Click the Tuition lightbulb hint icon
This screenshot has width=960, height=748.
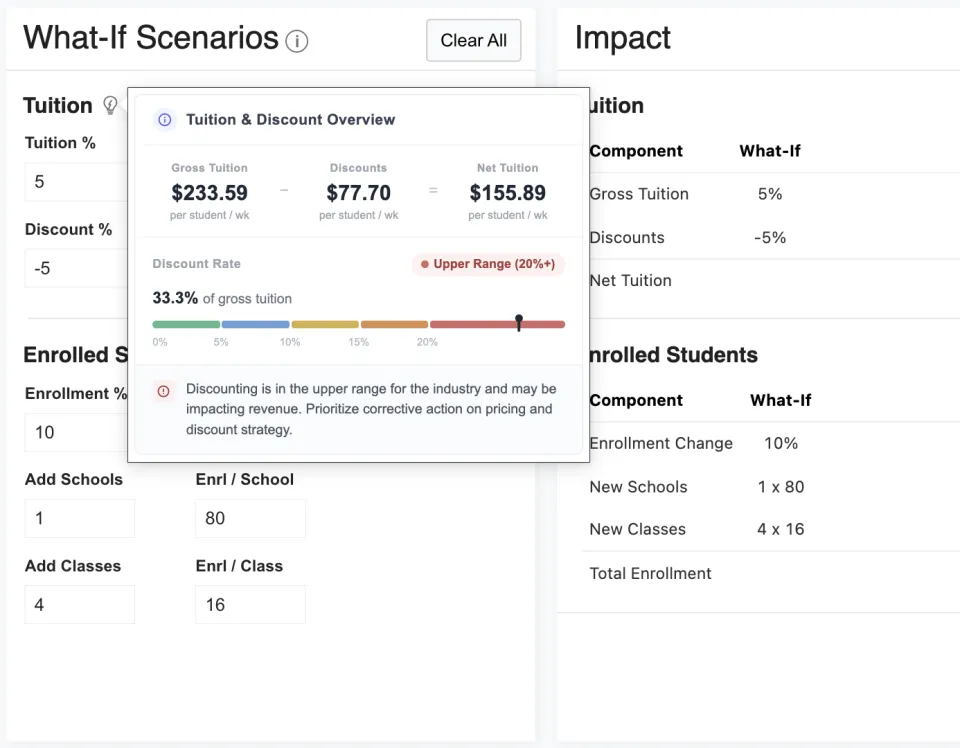[x=110, y=105]
